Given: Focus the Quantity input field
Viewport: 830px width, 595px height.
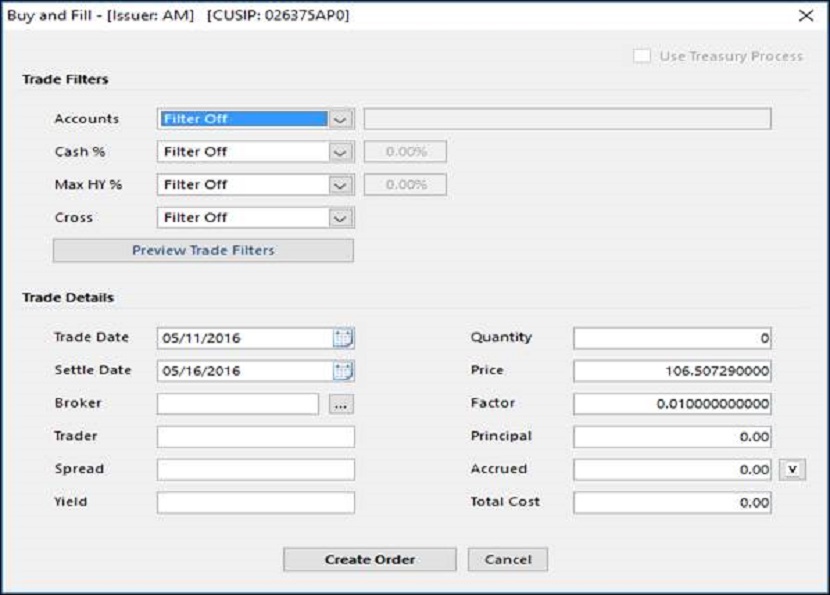Looking at the screenshot, I should (672, 338).
